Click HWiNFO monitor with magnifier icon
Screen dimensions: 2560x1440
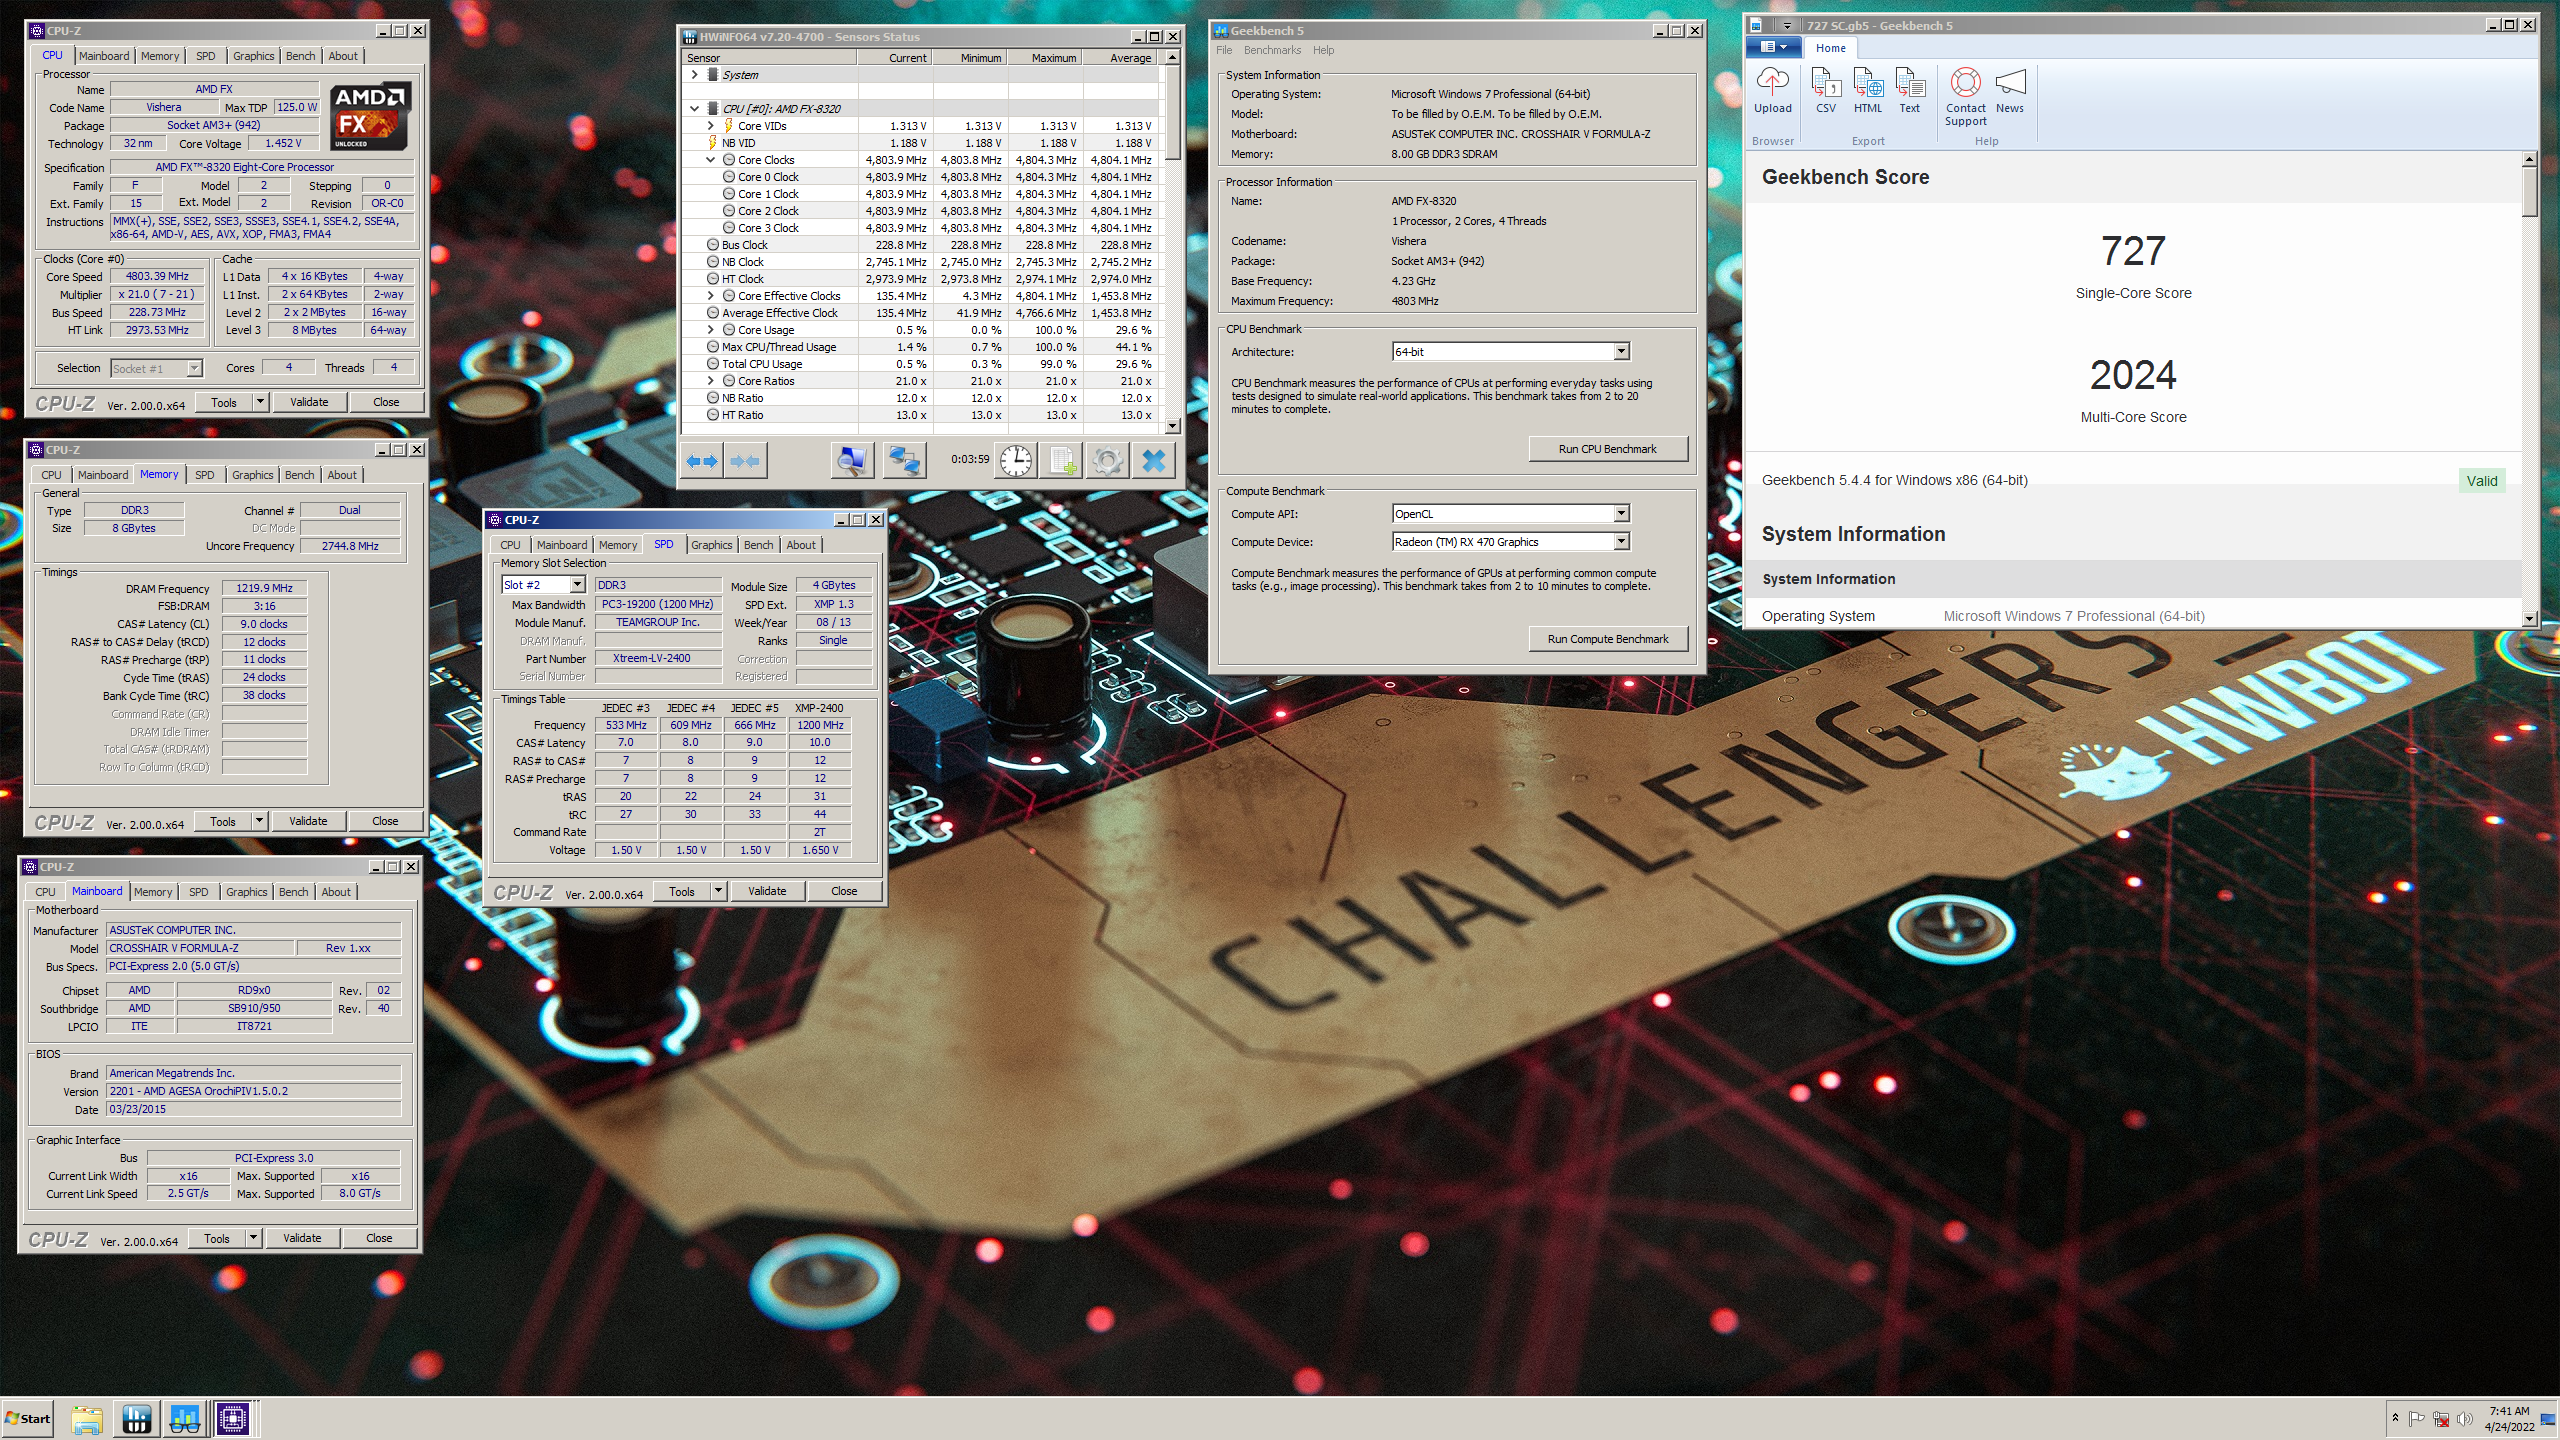(852, 460)
